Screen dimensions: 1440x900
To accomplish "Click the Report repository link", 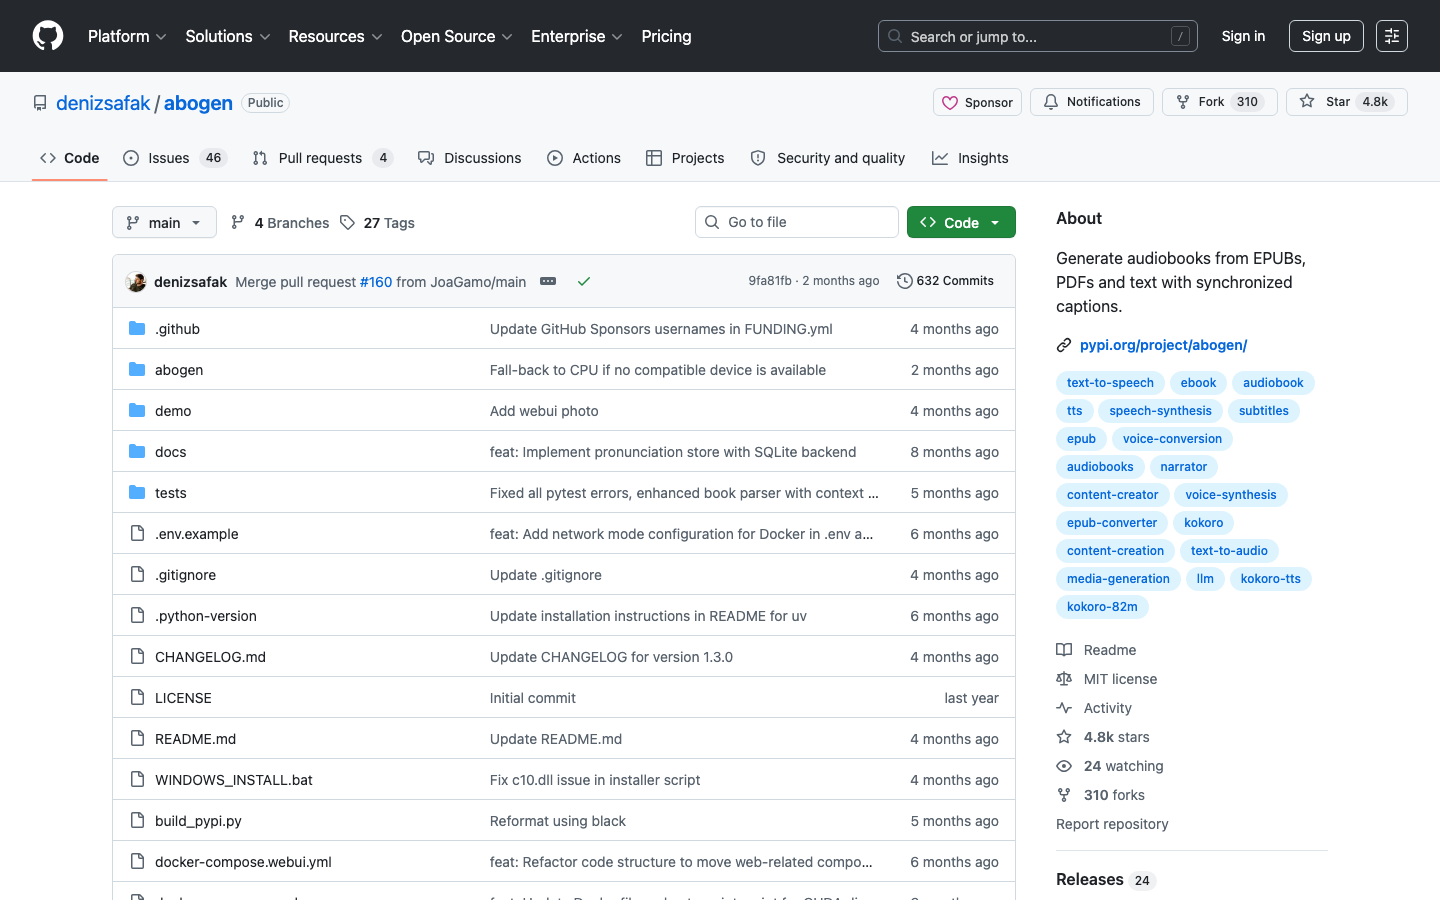I will [1112, 824].
